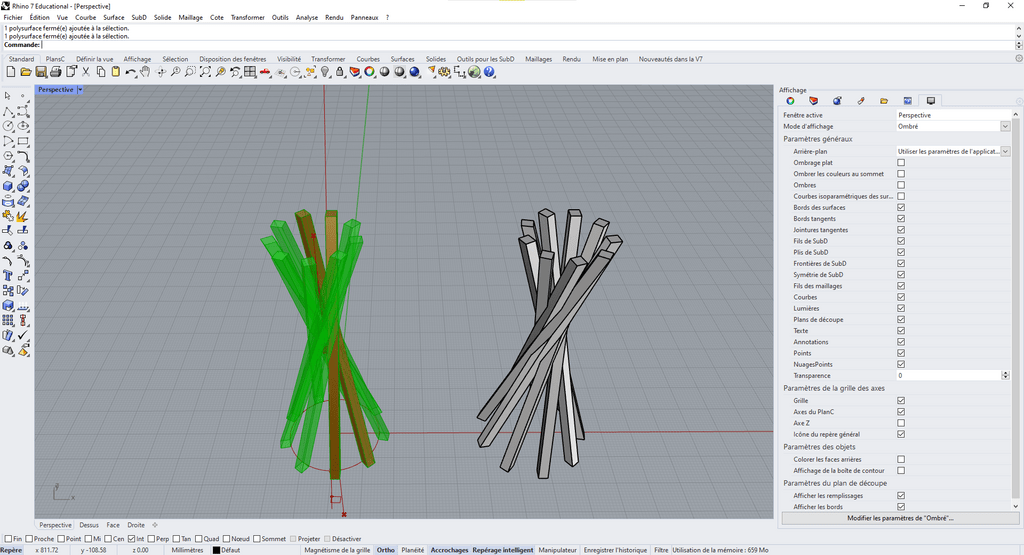Viewport: 1024px width, 555px height.
Task: Select the Pan hand tool
Action: [145, 72]
